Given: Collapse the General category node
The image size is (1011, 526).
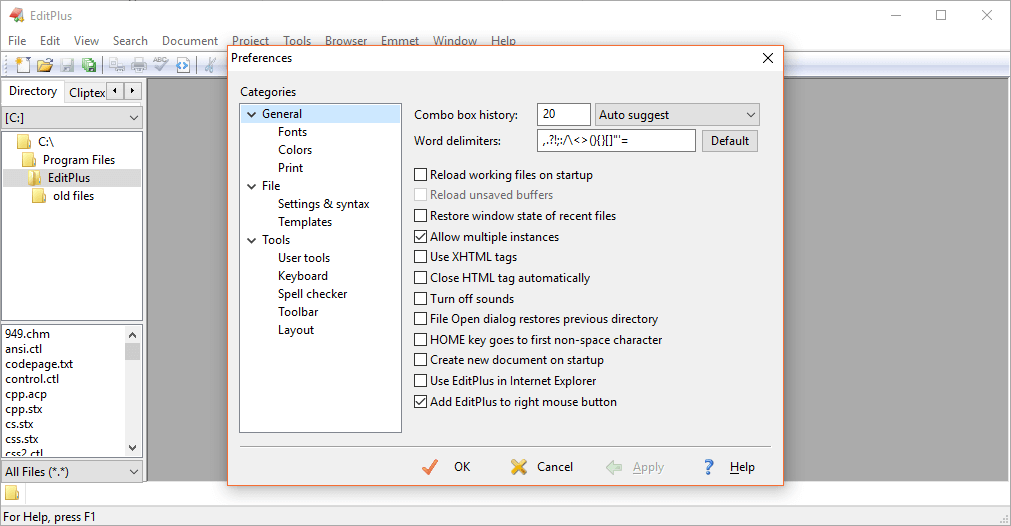Looking at the screenshot, I should (x=251, y=114).
